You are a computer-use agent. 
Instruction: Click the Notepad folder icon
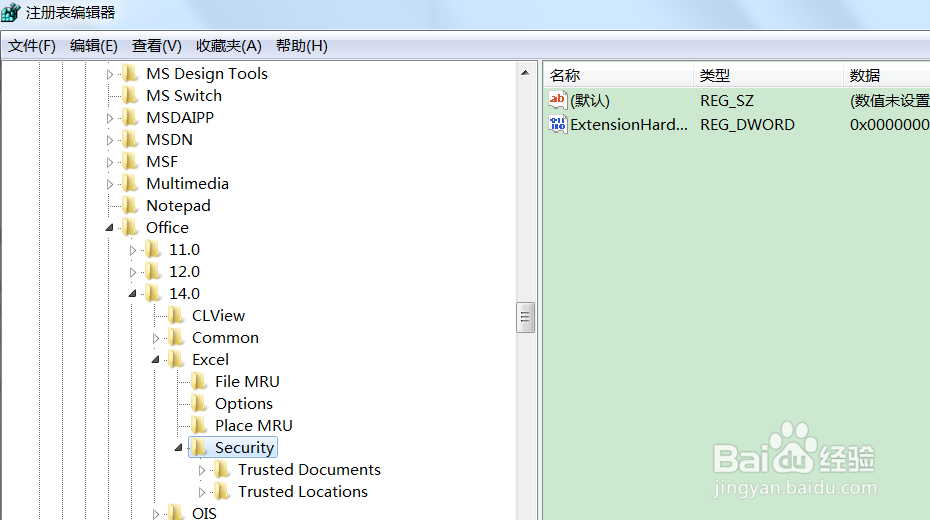pos(130,205)
